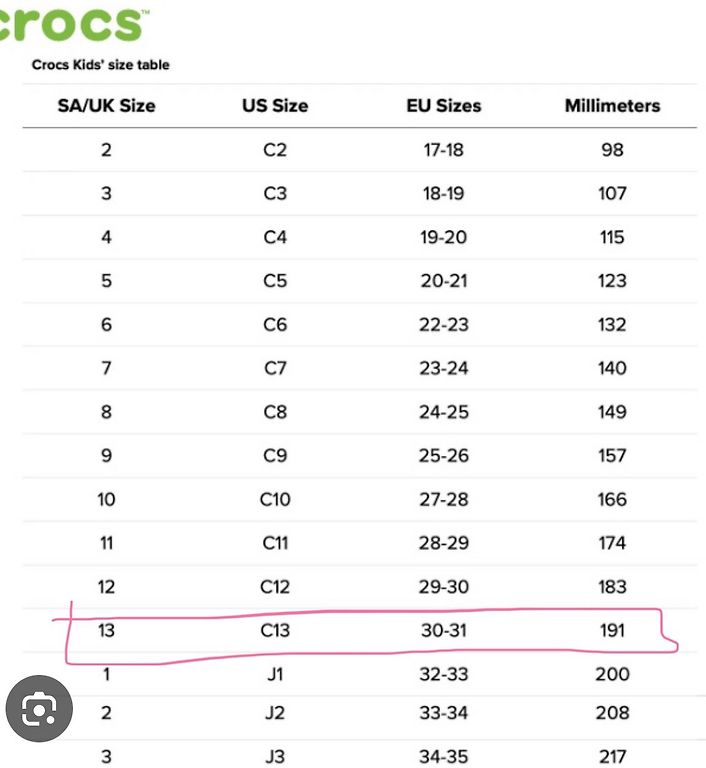706x768 pixels.
Task: Click the 200 millimeters value
Action: [x=612, y=674]
